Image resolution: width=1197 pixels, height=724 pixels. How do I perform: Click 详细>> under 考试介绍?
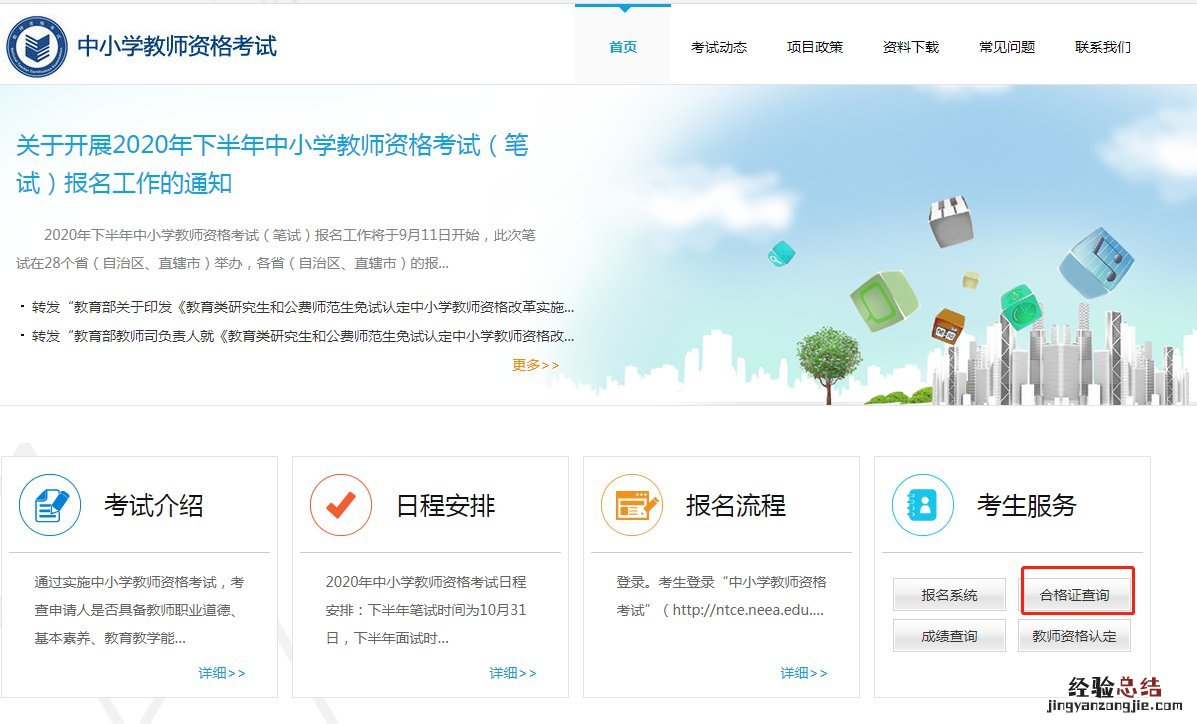pyautogui.click(x=222, y=673)
